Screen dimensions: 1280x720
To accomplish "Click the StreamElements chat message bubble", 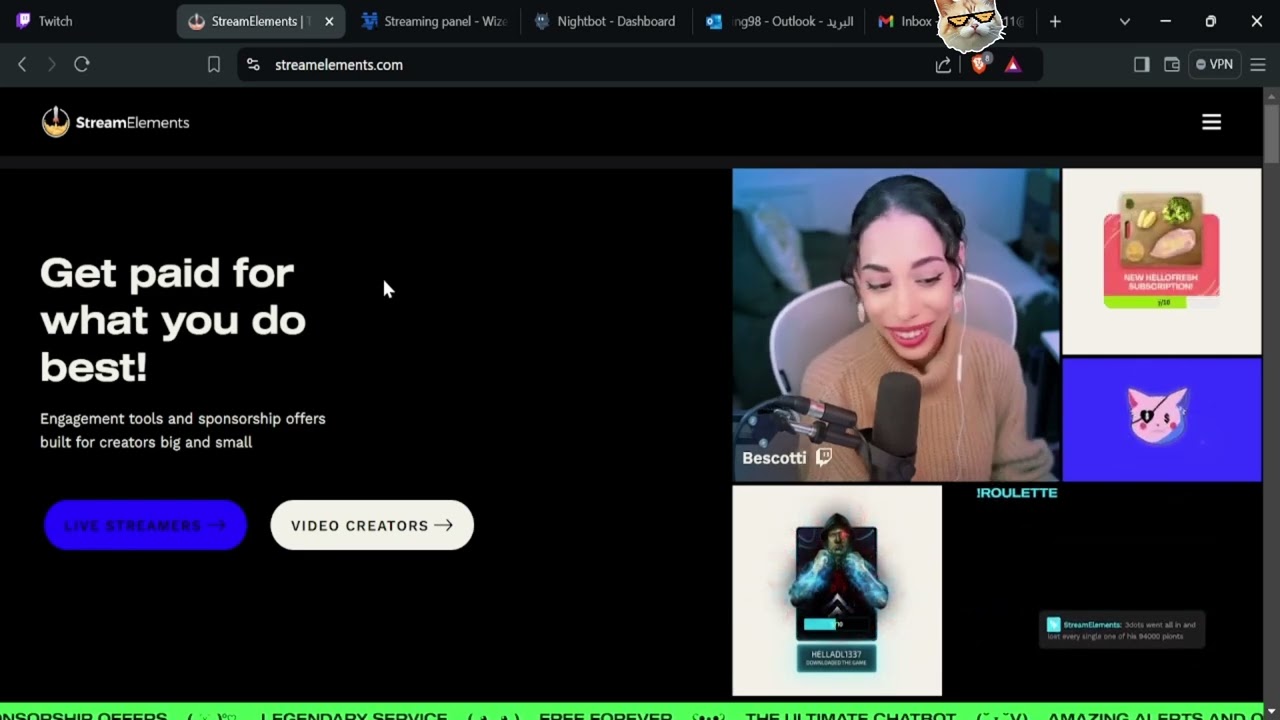I will coord(1122,630).
